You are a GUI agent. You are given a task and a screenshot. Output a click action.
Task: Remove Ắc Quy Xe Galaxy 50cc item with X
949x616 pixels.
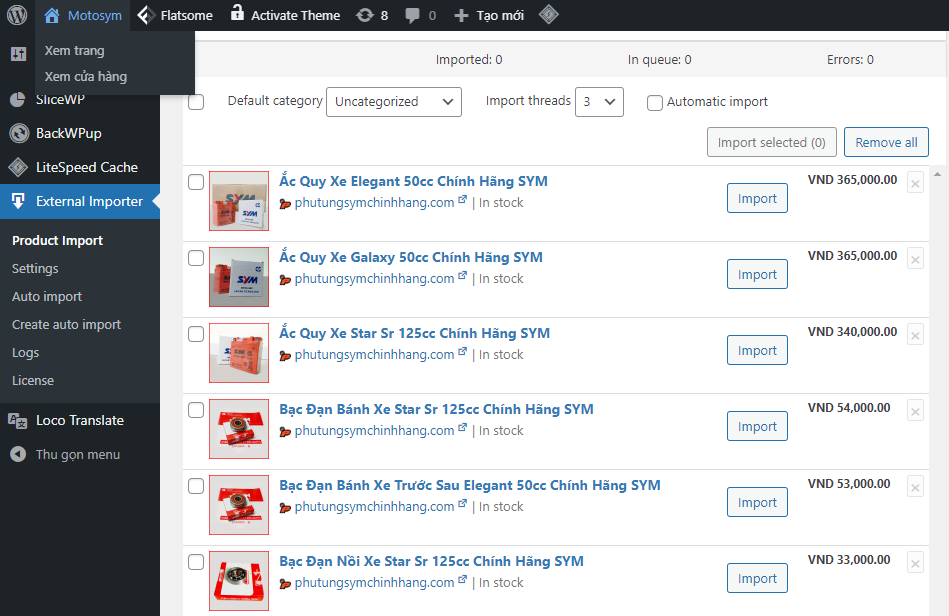pos(915,259)
